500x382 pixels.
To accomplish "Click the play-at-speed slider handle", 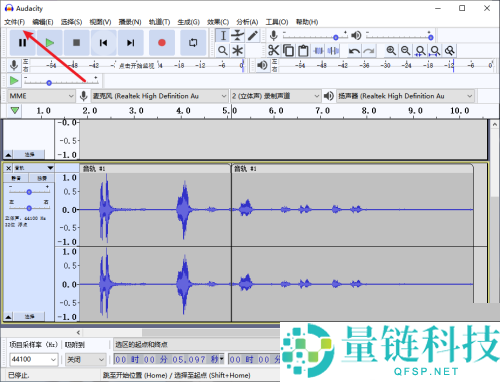I will tap(49, 83).
